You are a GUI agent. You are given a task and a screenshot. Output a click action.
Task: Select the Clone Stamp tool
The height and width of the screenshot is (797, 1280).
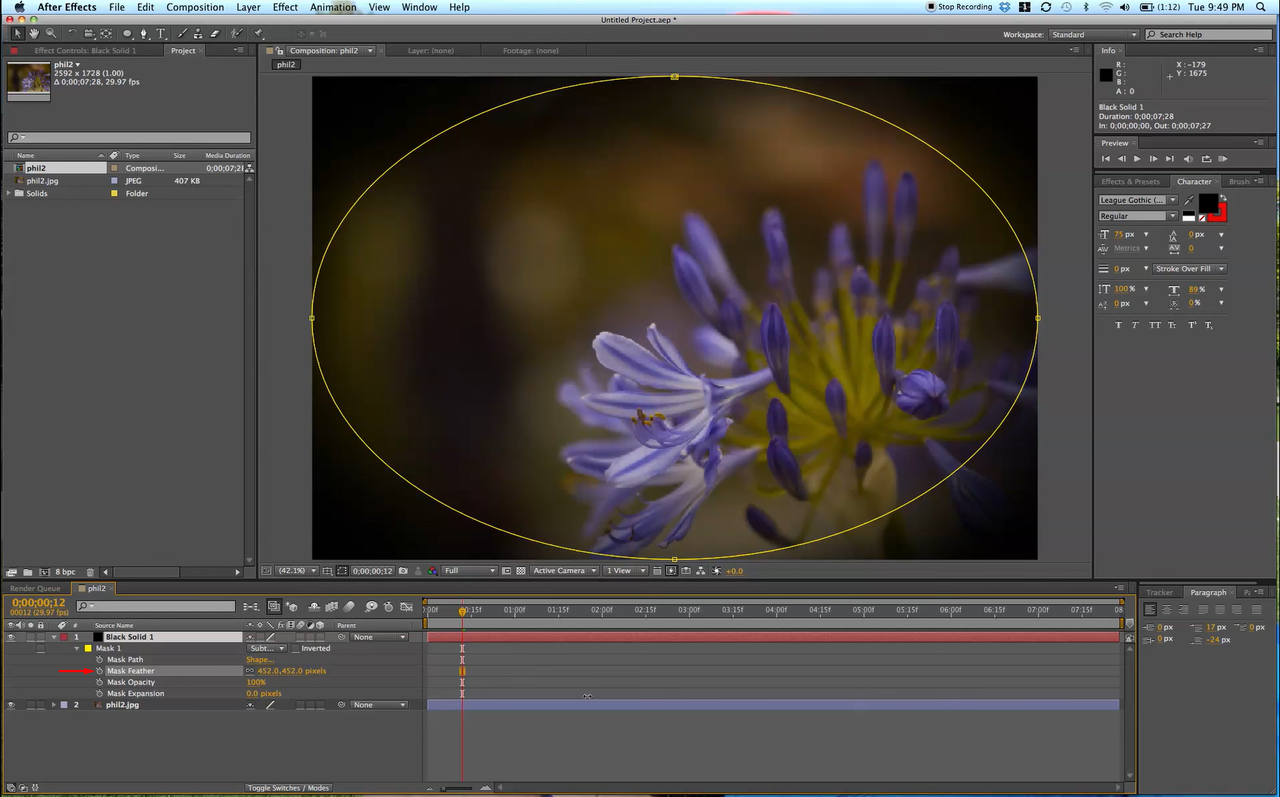tap(197, 33)
